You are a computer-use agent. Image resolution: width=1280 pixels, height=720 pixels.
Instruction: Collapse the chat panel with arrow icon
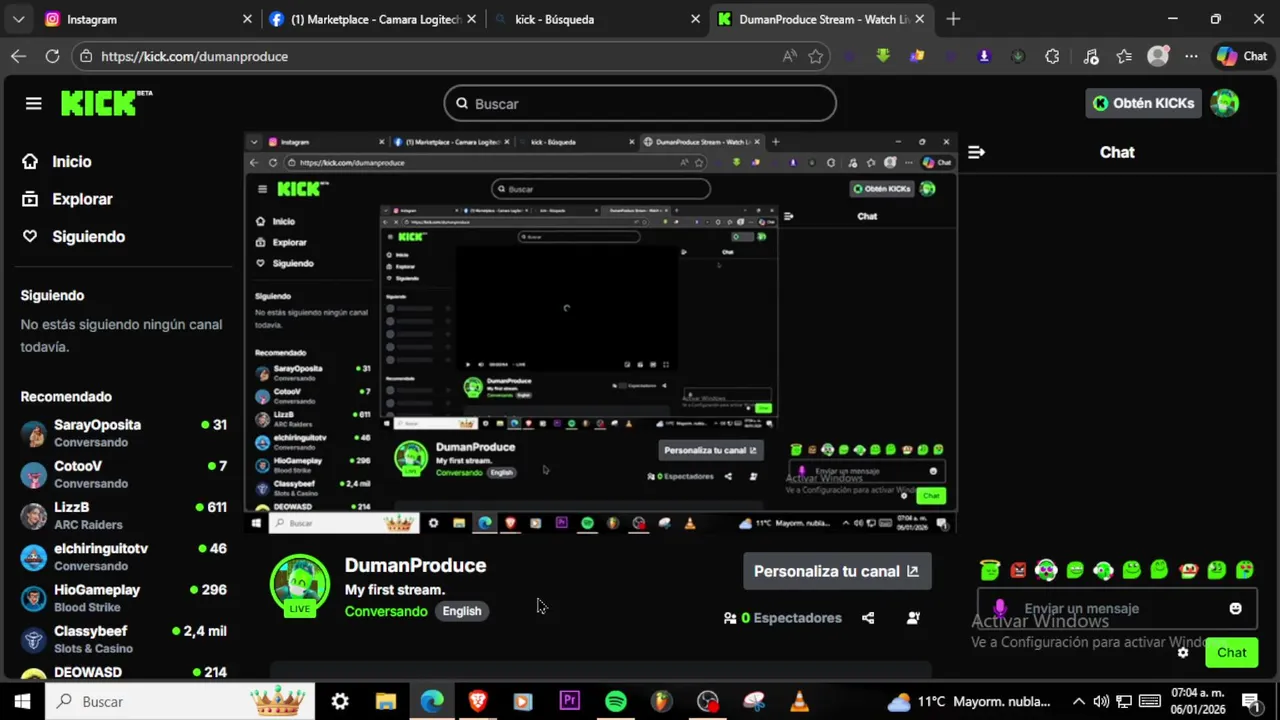[976, 152]
